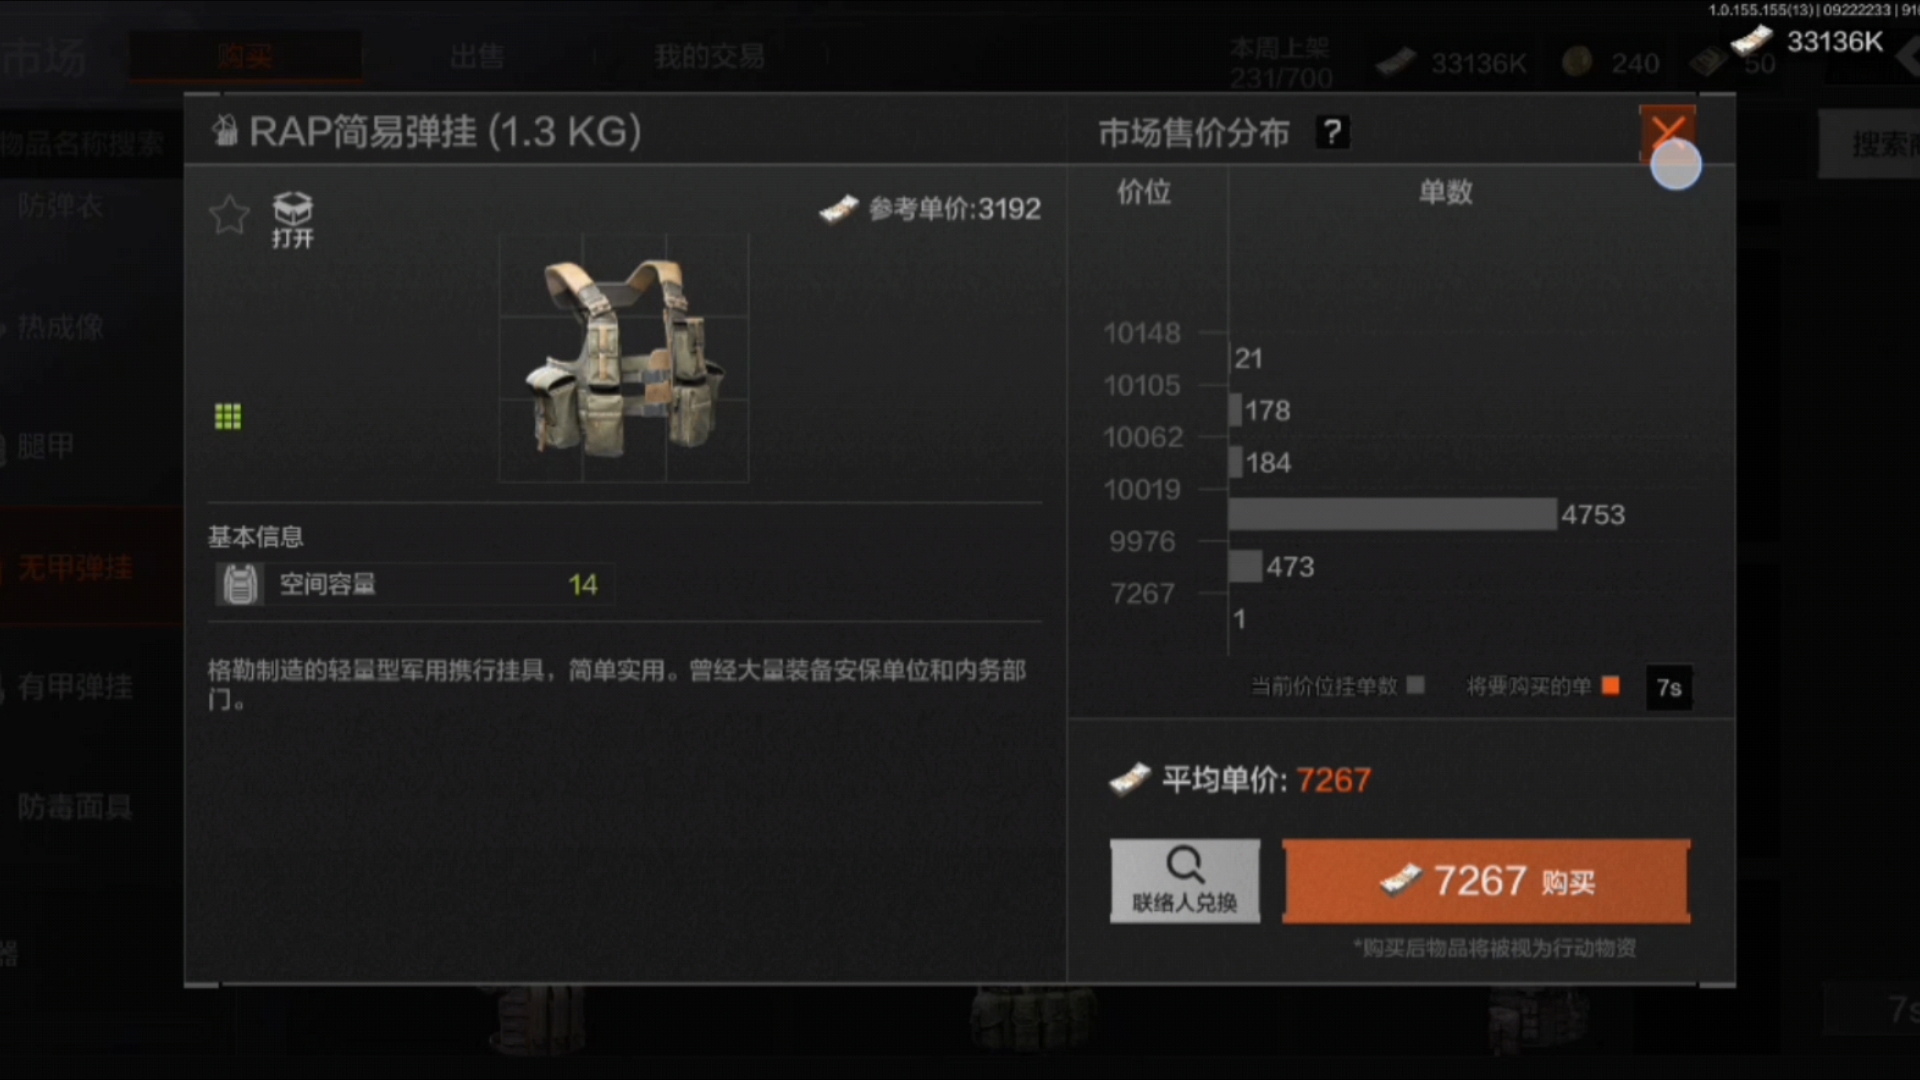Switch to the 出售 sell tab
Screen dimensions: 1920x1080
coord(477,56)
